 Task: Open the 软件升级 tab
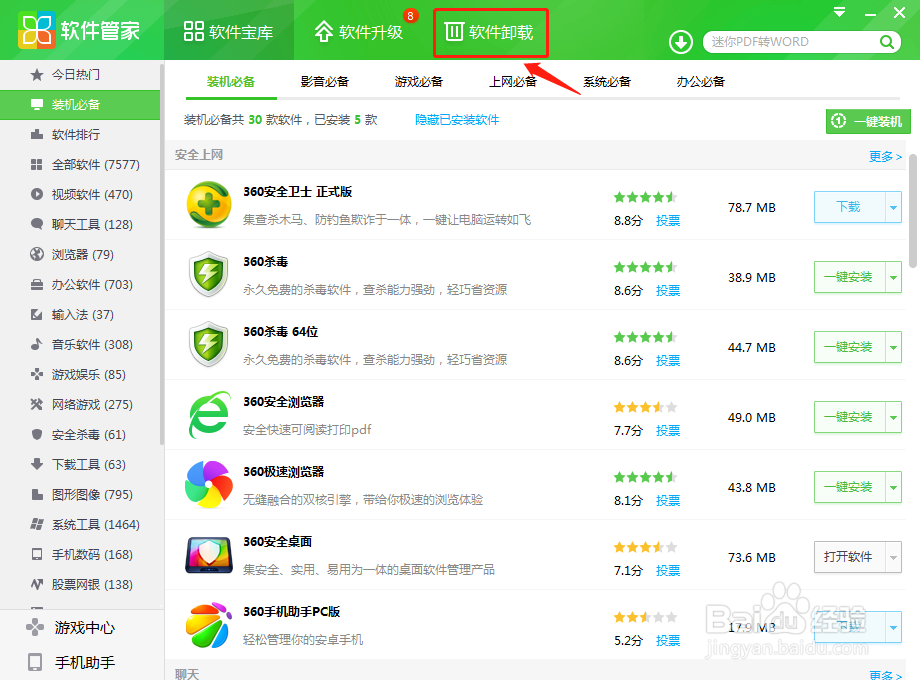tap(358, 31)
